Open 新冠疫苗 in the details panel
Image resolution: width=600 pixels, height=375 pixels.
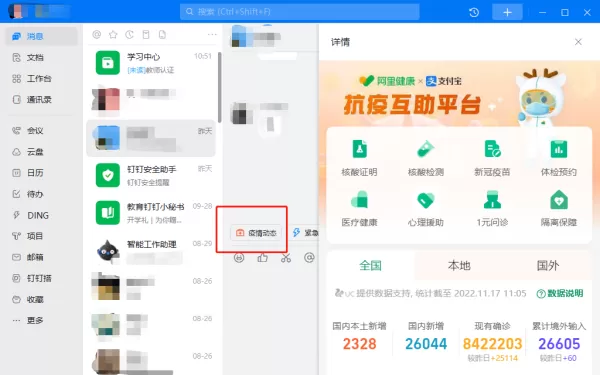click(x=492, y=158)
